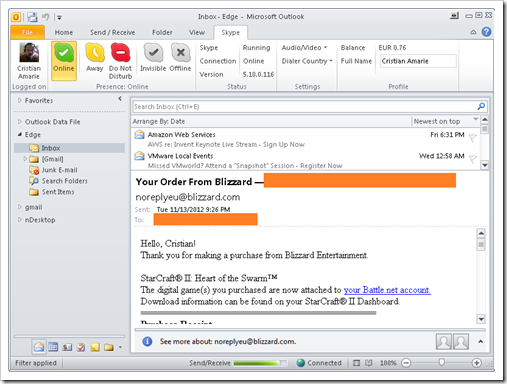Viewport: 507px width, 384px height.
Task: Set Skype presence to Offline
Action: [180, 57]
